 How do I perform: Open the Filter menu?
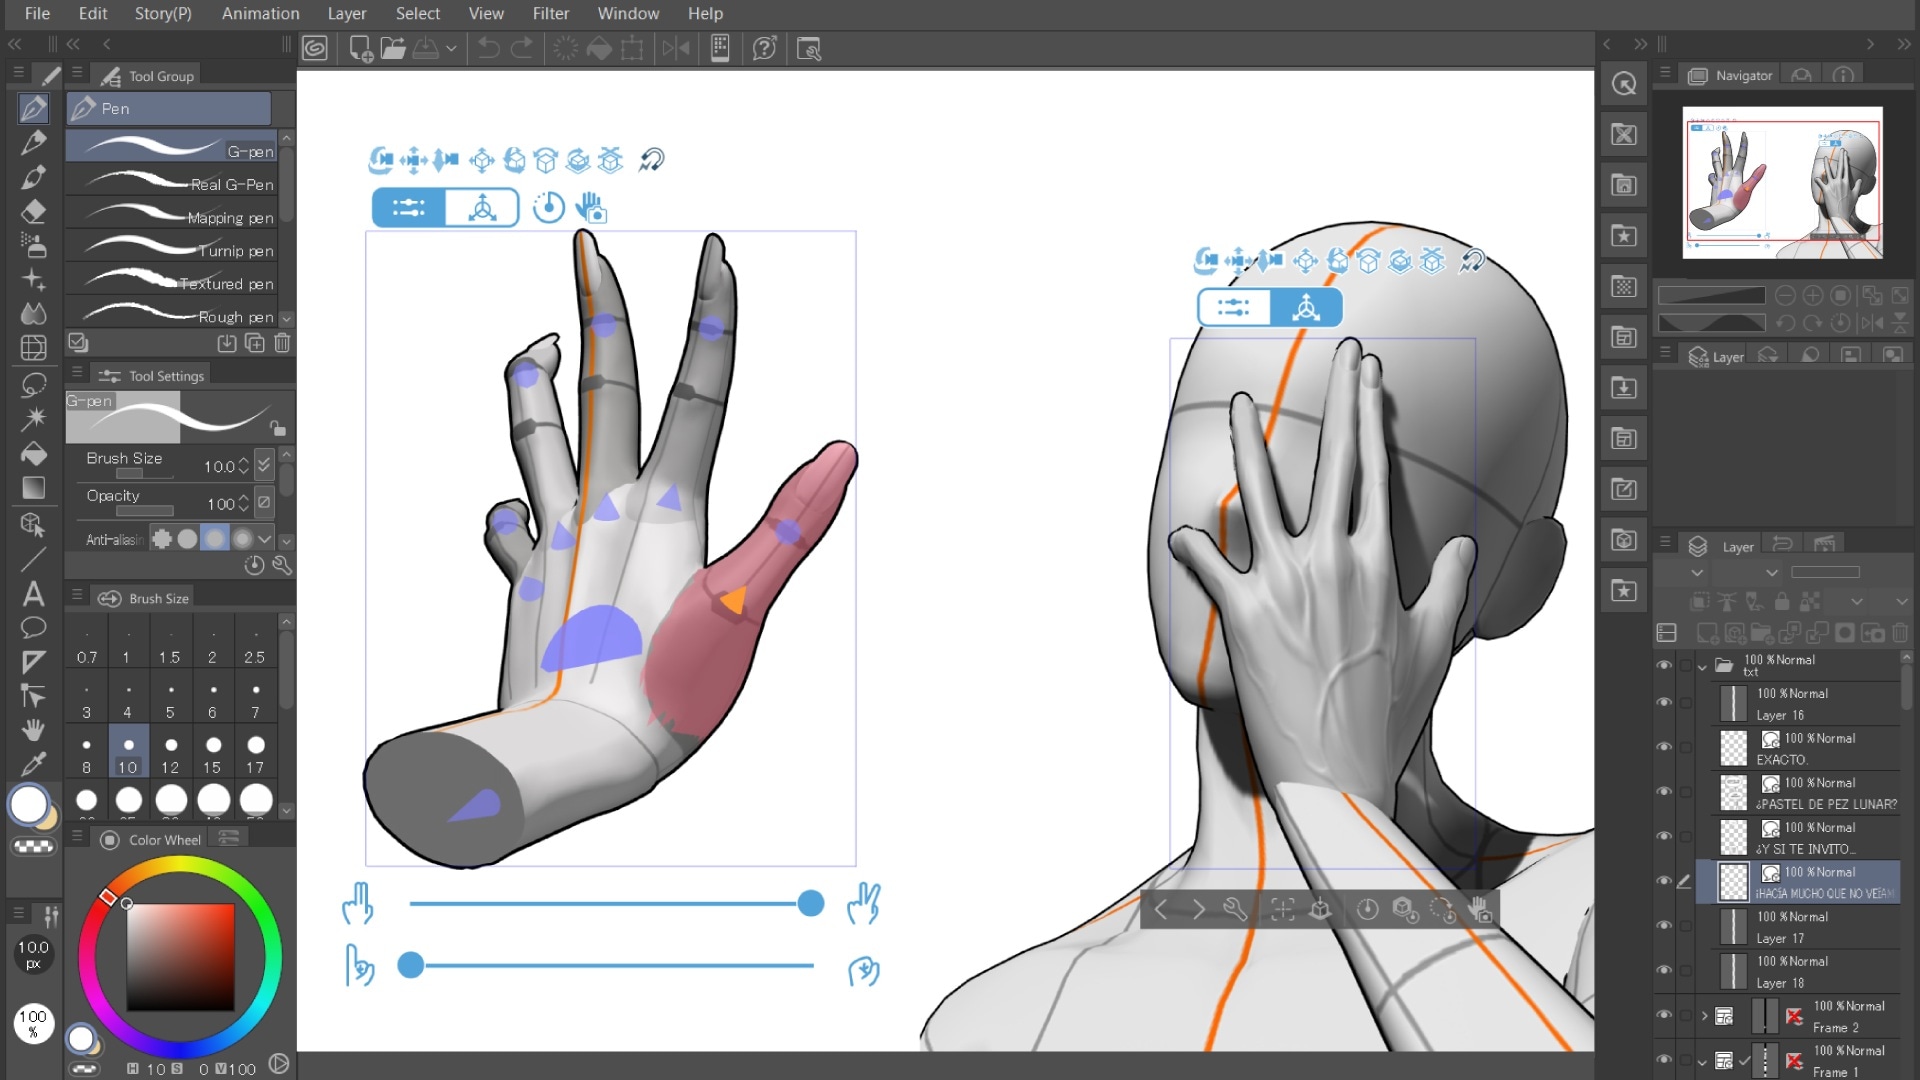click(550, 13)
